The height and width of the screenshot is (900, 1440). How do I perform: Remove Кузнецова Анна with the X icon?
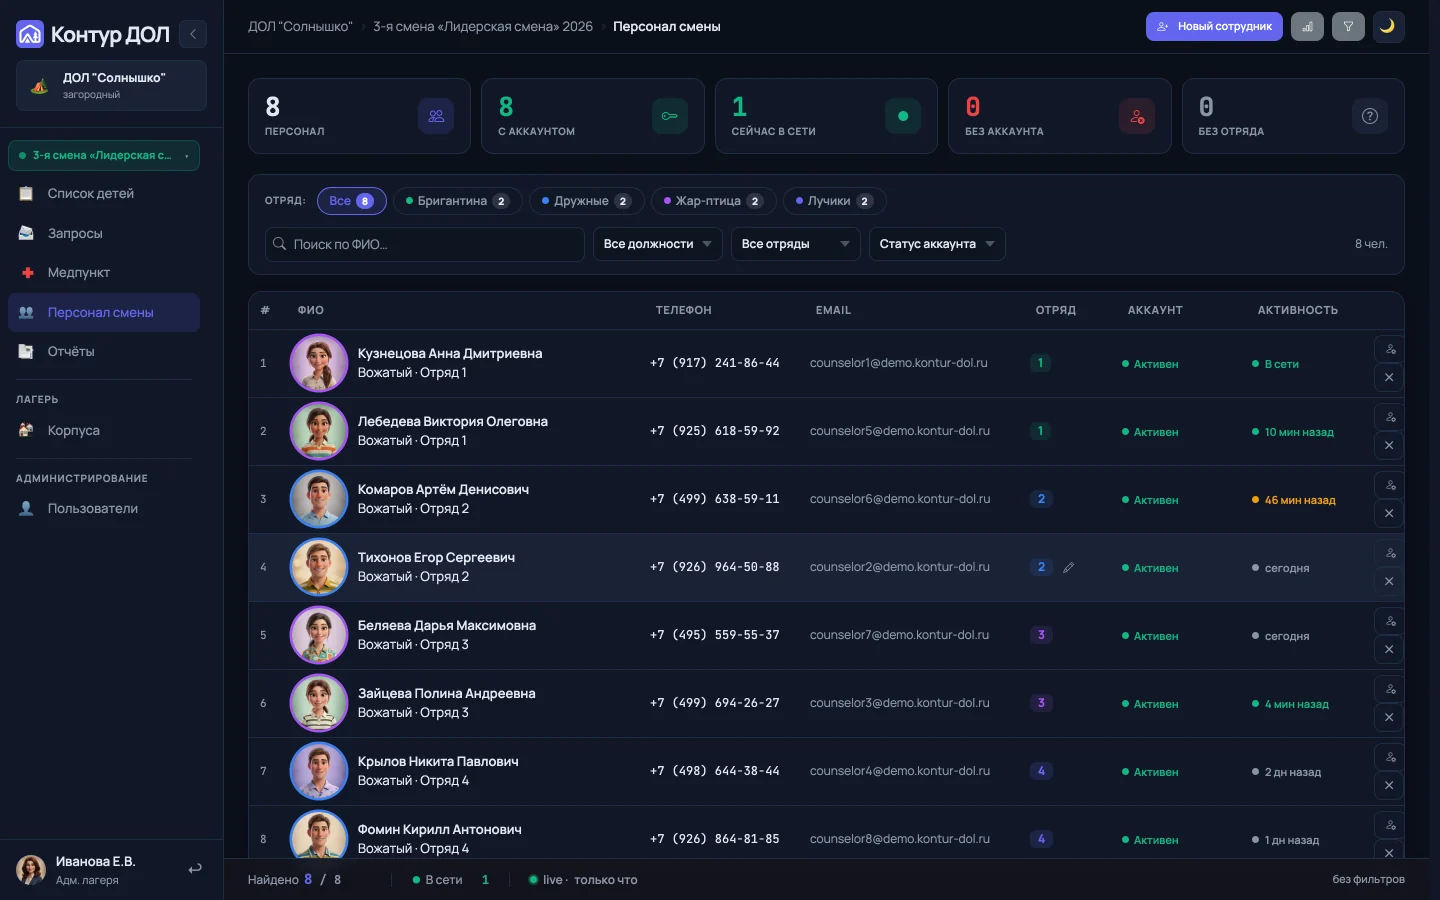click(x=1390, y=377)
